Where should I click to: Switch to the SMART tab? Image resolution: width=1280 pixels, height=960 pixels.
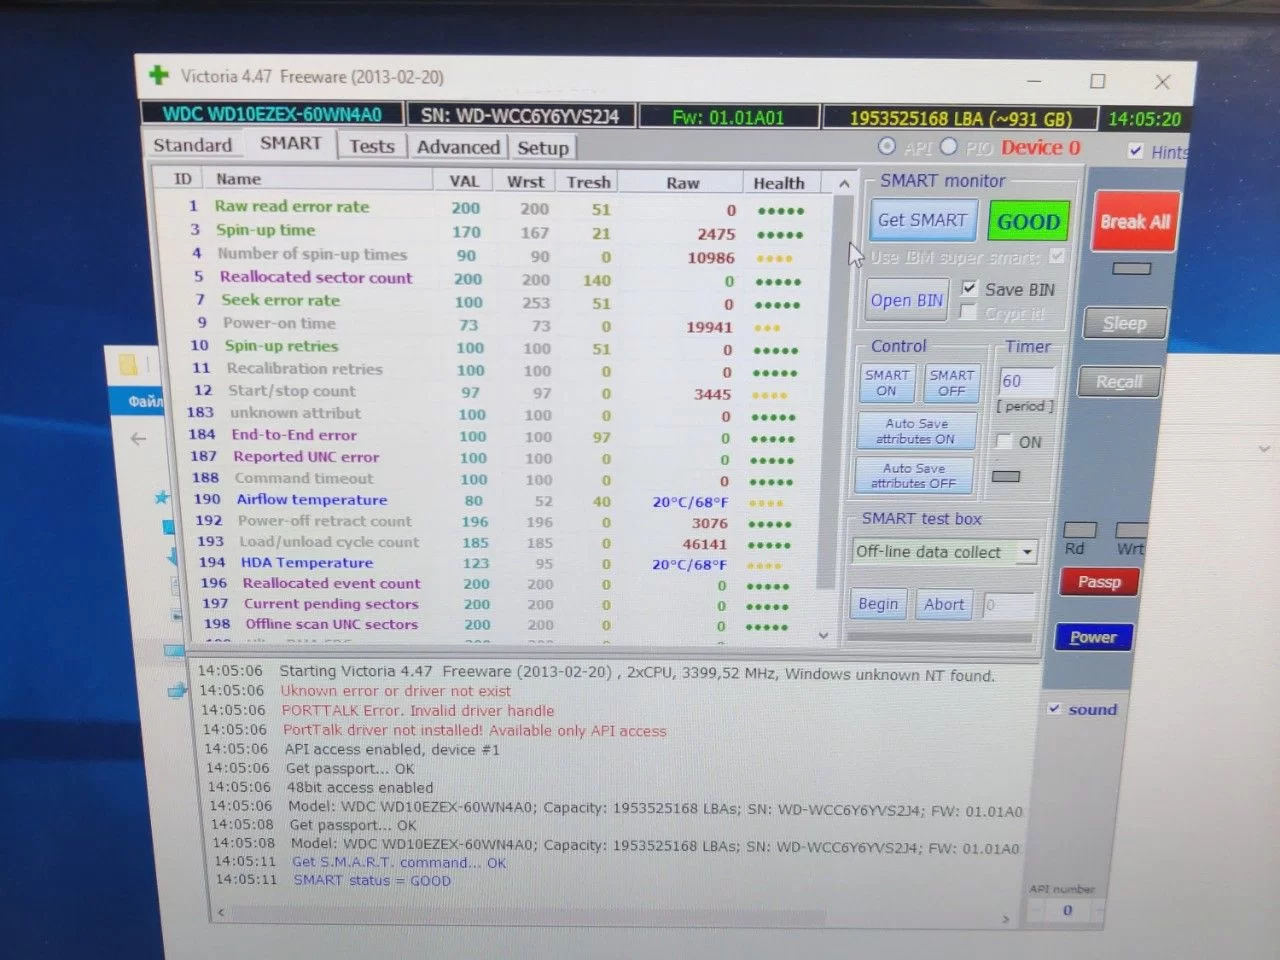point(291,143)
